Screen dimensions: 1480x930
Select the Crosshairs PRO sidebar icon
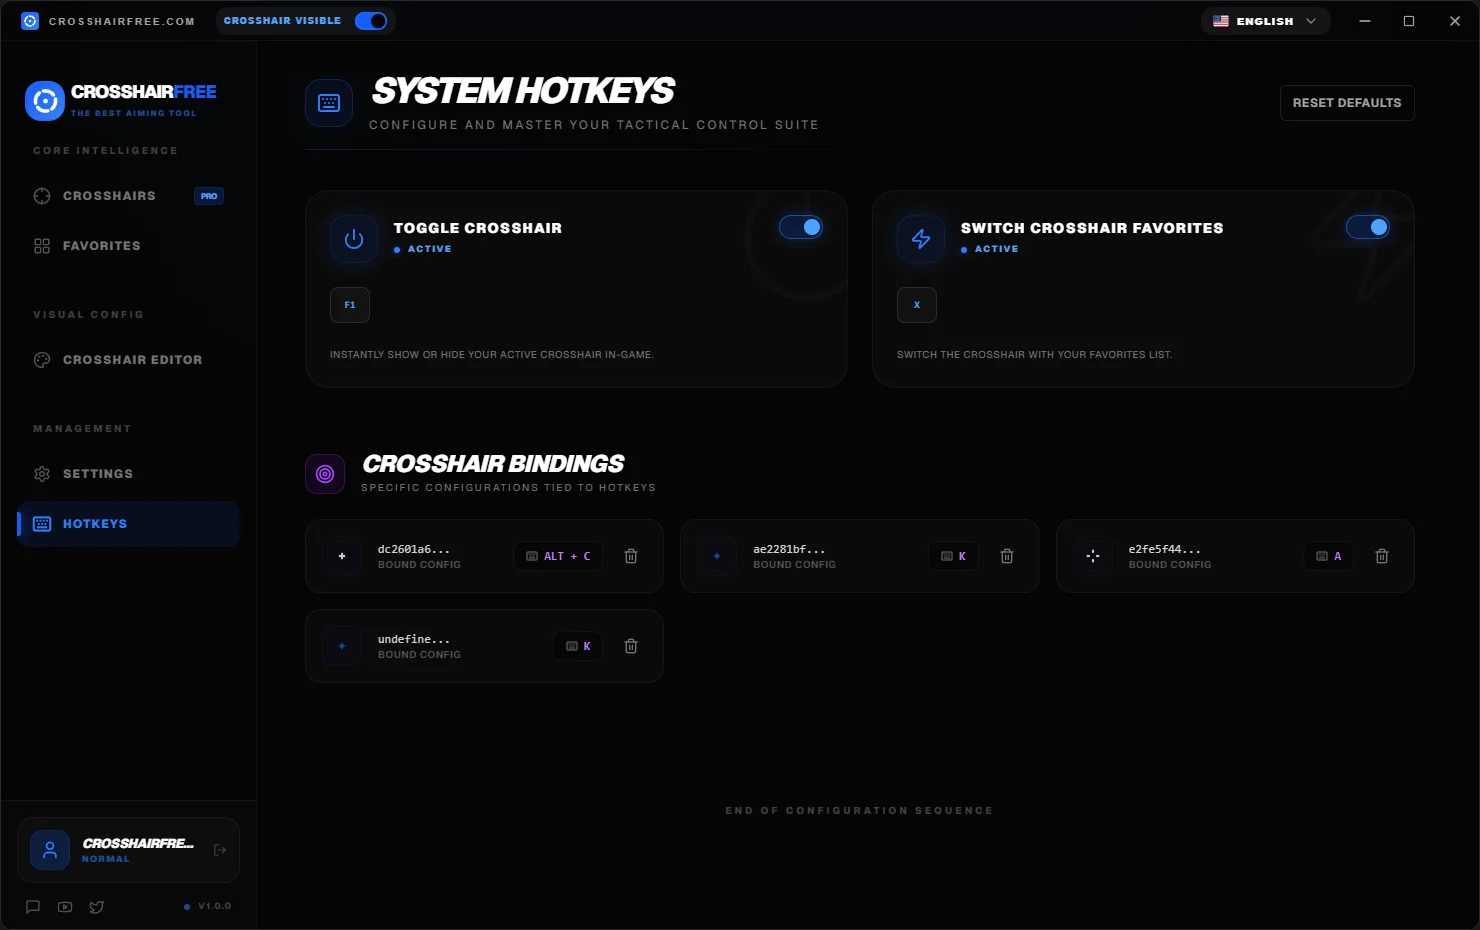tap(42, 196)
